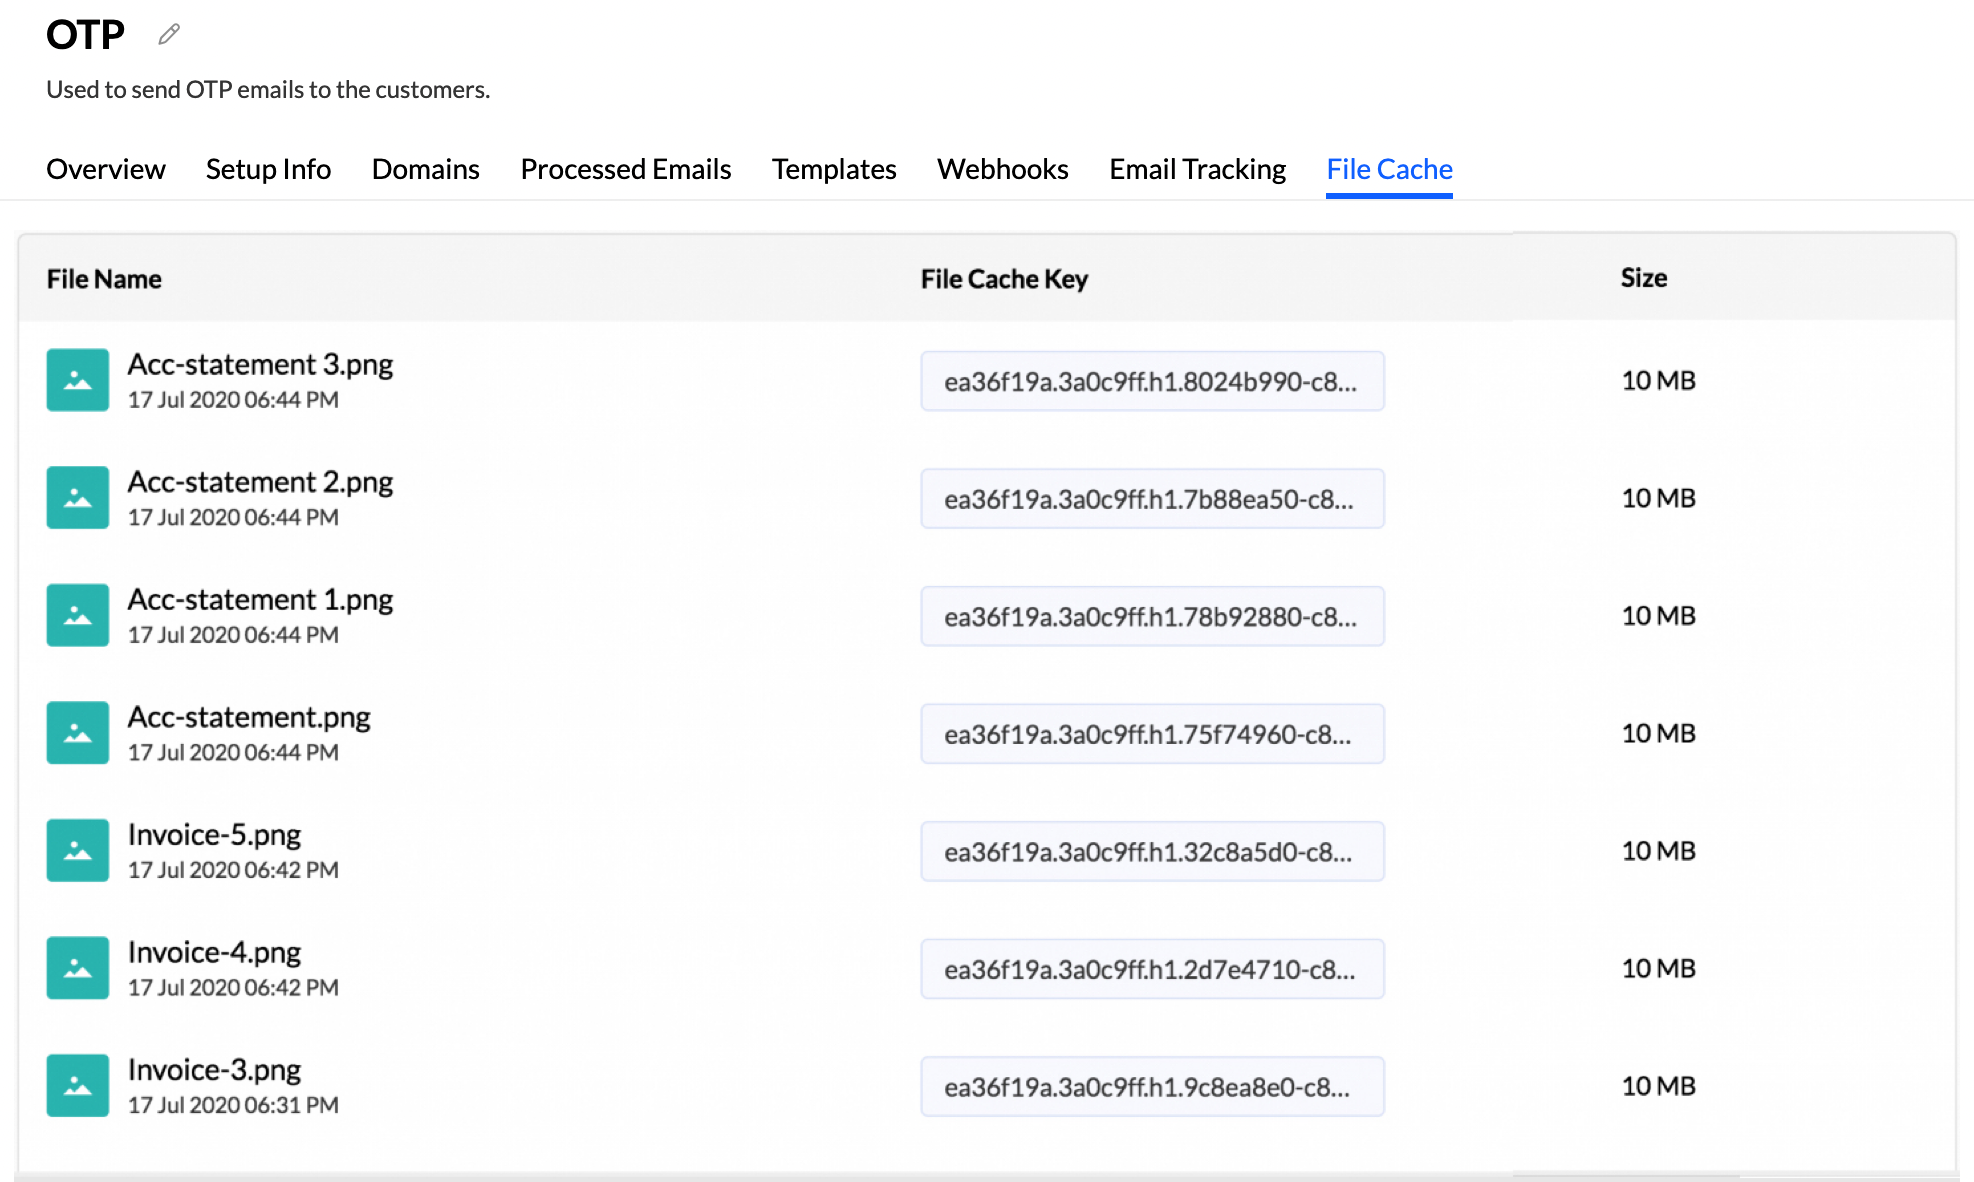Image resolution: width=1974 pixels, height=1182 pixels.
Task: Open the Processed Emails tab
Action: pos(626,169)
